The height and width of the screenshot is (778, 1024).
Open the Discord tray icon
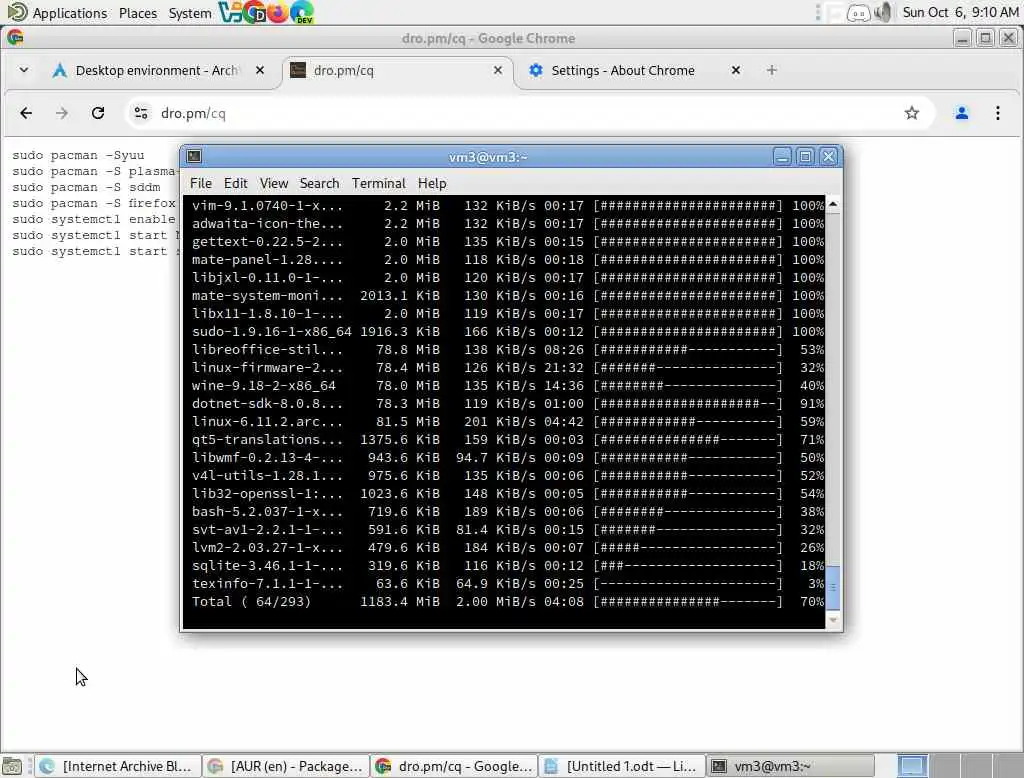pos(858,12)
